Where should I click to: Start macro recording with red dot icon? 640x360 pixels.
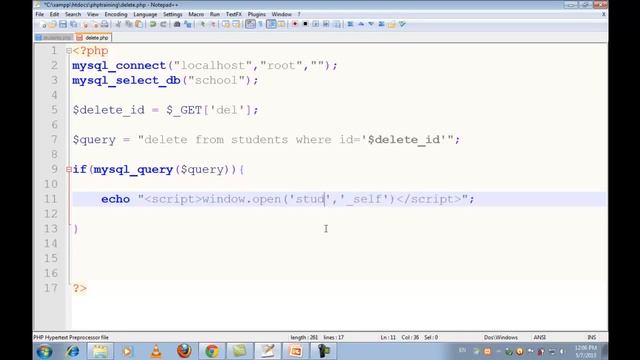click(295, 24)
